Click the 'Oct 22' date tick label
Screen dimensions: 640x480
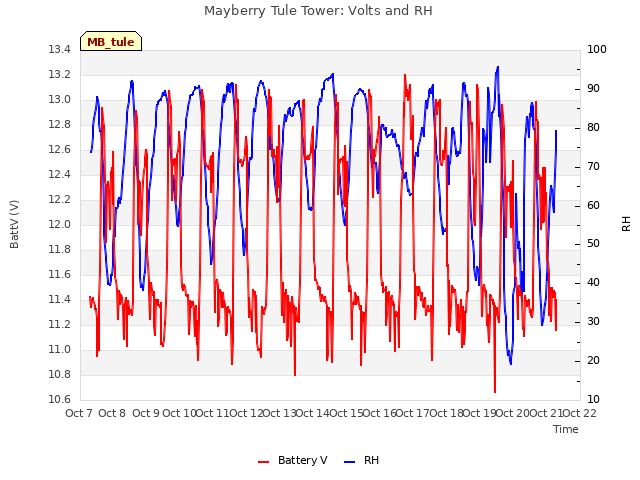pyautogui.click(x=579, y=413)
